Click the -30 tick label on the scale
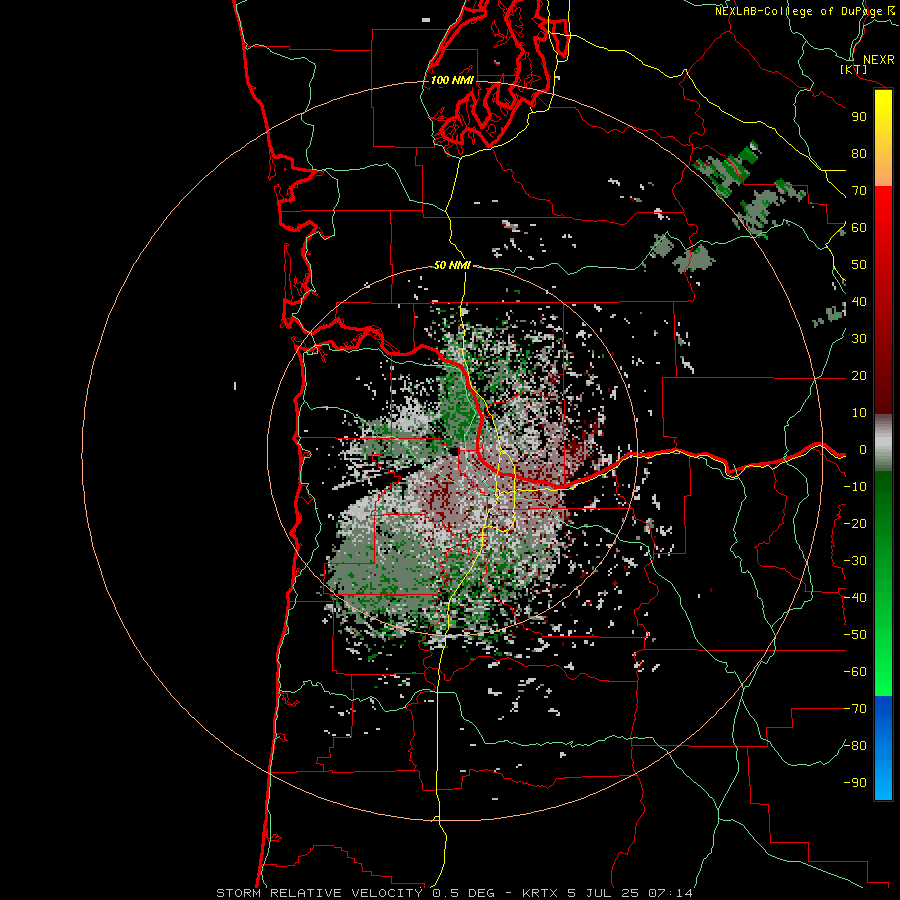Viewport: 900px width, 900px height. [855, 561]
